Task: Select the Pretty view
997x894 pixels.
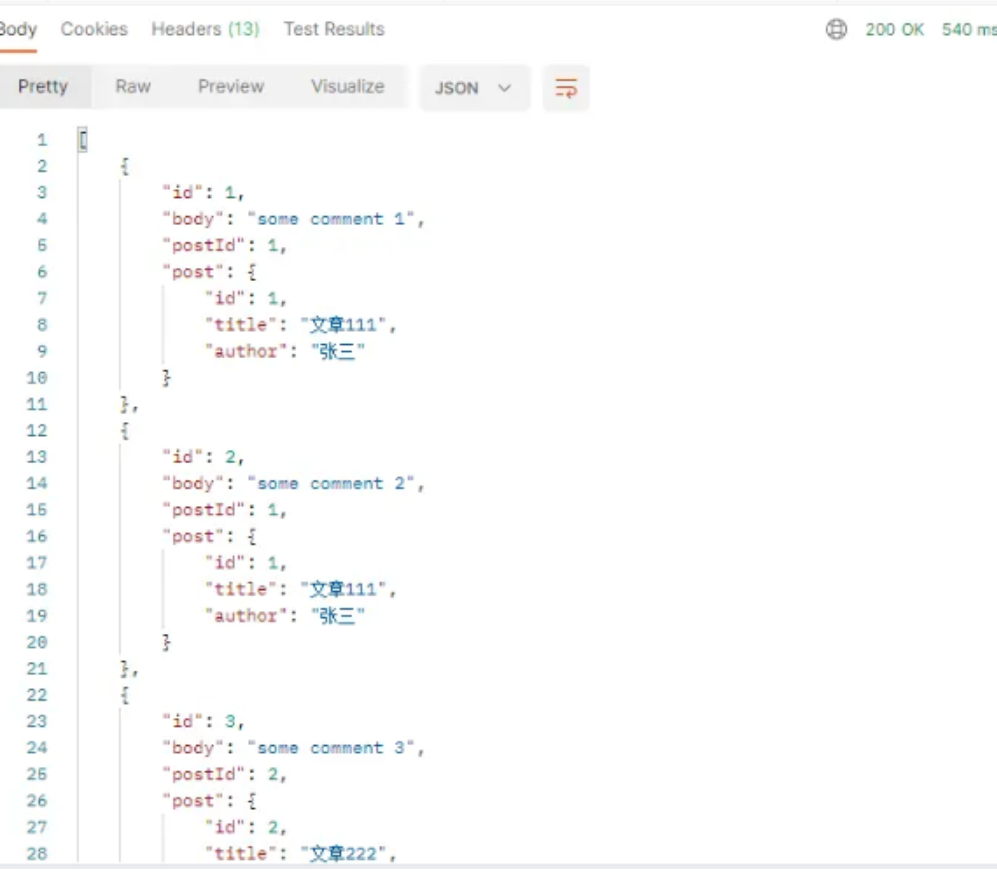Action: coord(43,86)
